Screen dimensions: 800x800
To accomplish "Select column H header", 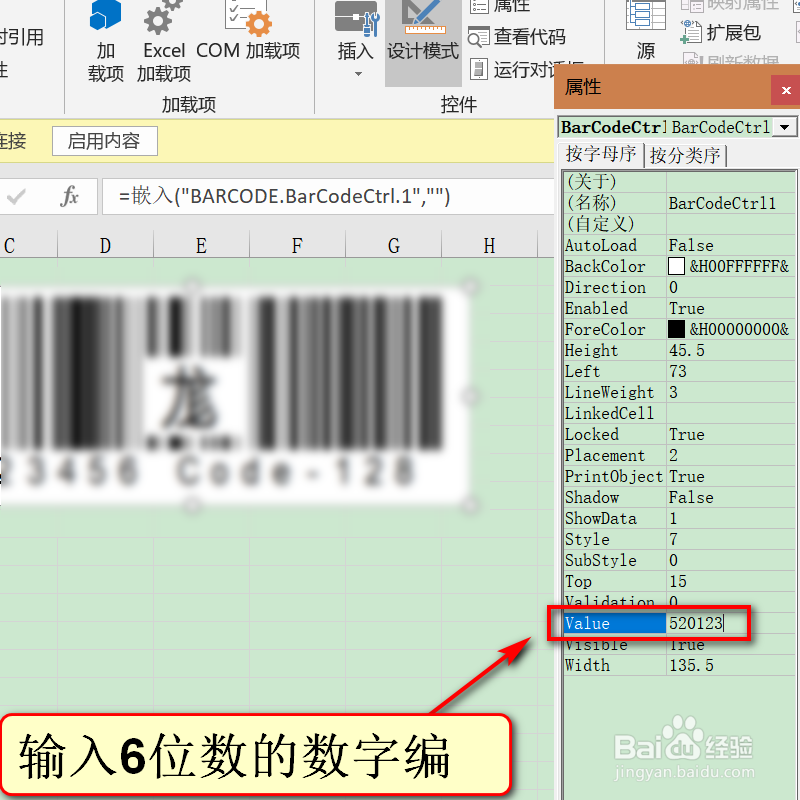I will pos(489,245).
